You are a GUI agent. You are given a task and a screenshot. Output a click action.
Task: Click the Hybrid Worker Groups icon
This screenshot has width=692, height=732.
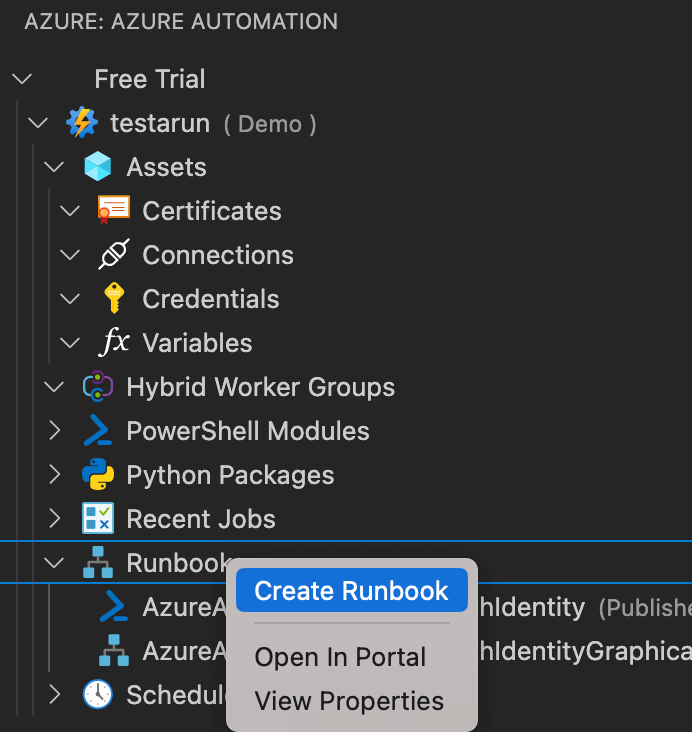coord(98,387)
